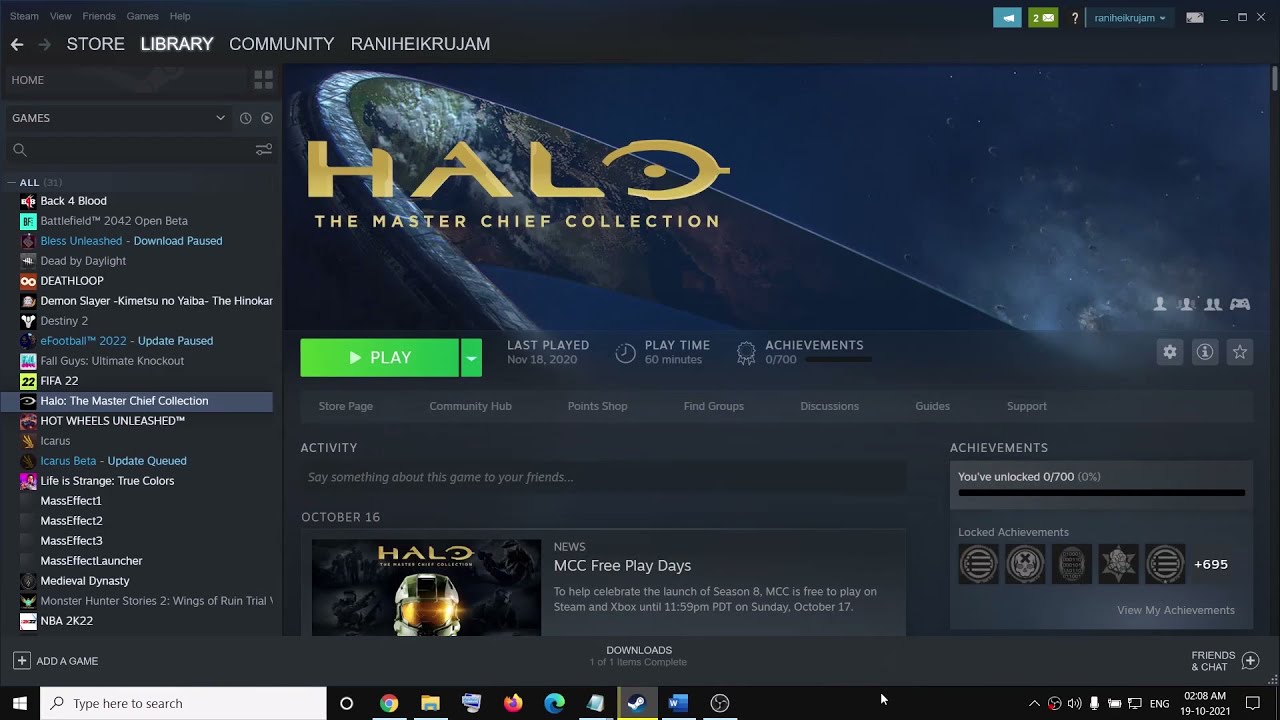Open advanced filter settings icon
Viewport: 1280px width, 720px height.
click(x=263, y=150)
